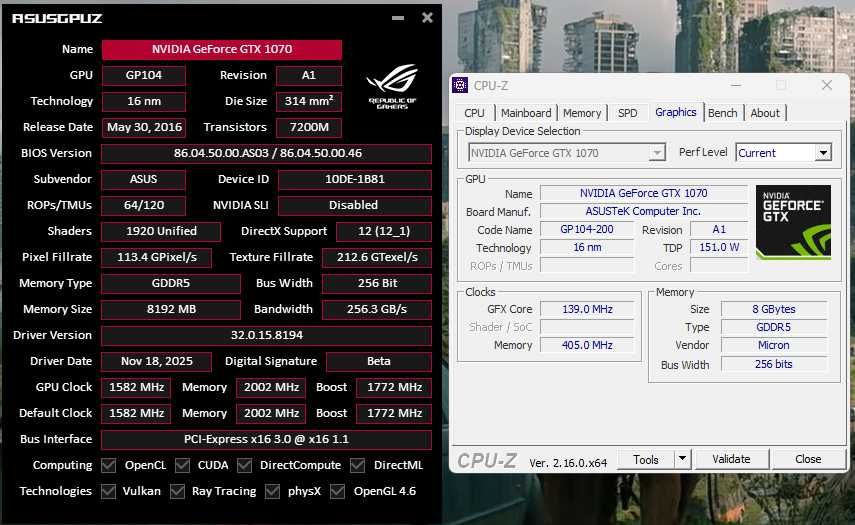Click the ROPs/TMUs 64/120 value
This screenshot has height=525, width=855.
click(144, 206)
